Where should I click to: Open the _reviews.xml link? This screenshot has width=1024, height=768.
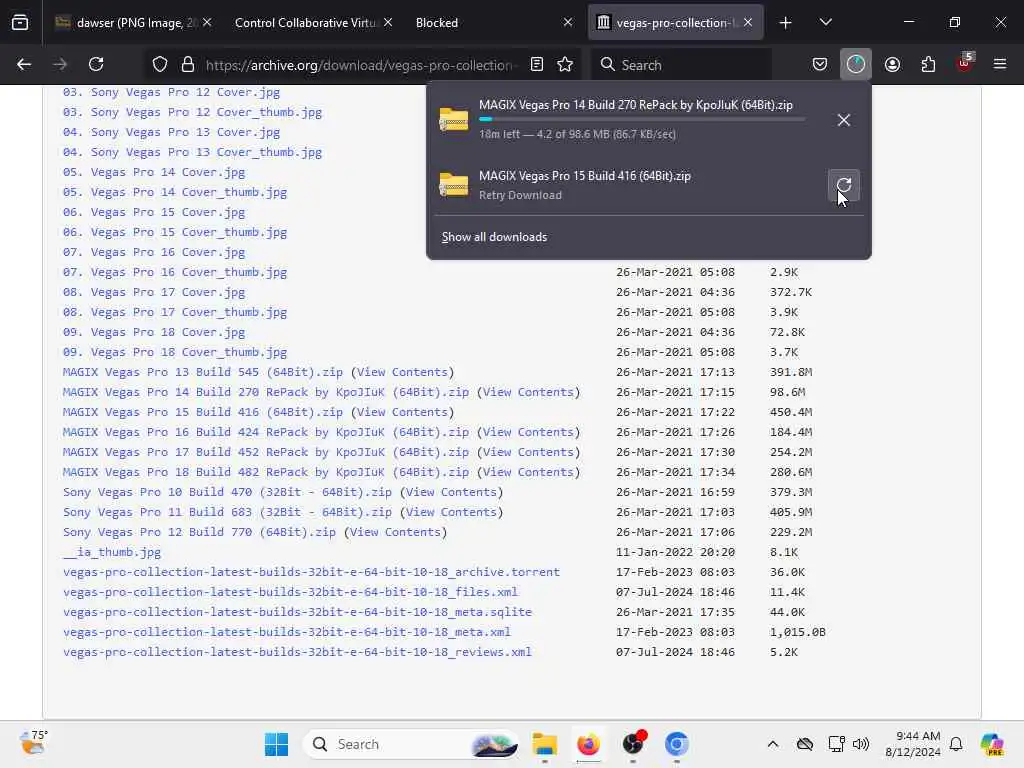coord(297,652)
